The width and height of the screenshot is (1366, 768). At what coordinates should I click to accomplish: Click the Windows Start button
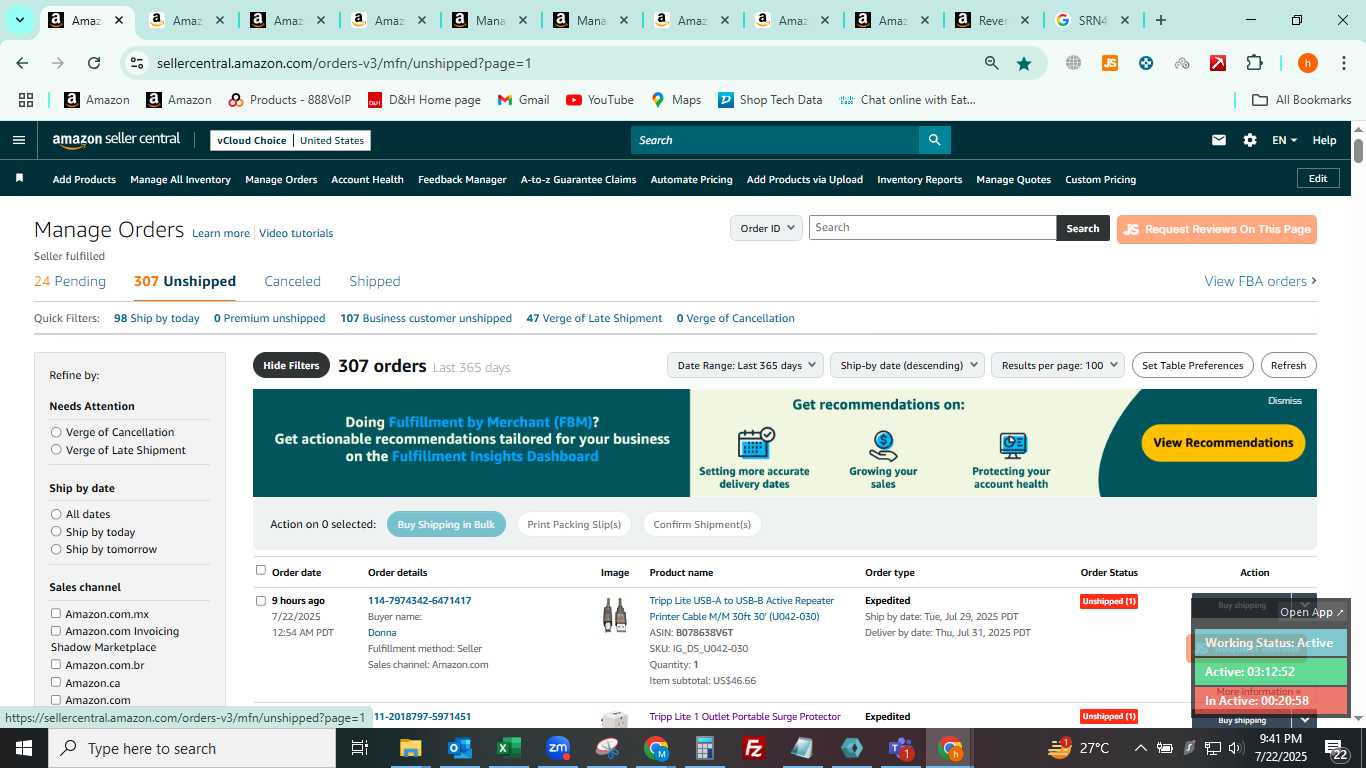click(23, 748)
